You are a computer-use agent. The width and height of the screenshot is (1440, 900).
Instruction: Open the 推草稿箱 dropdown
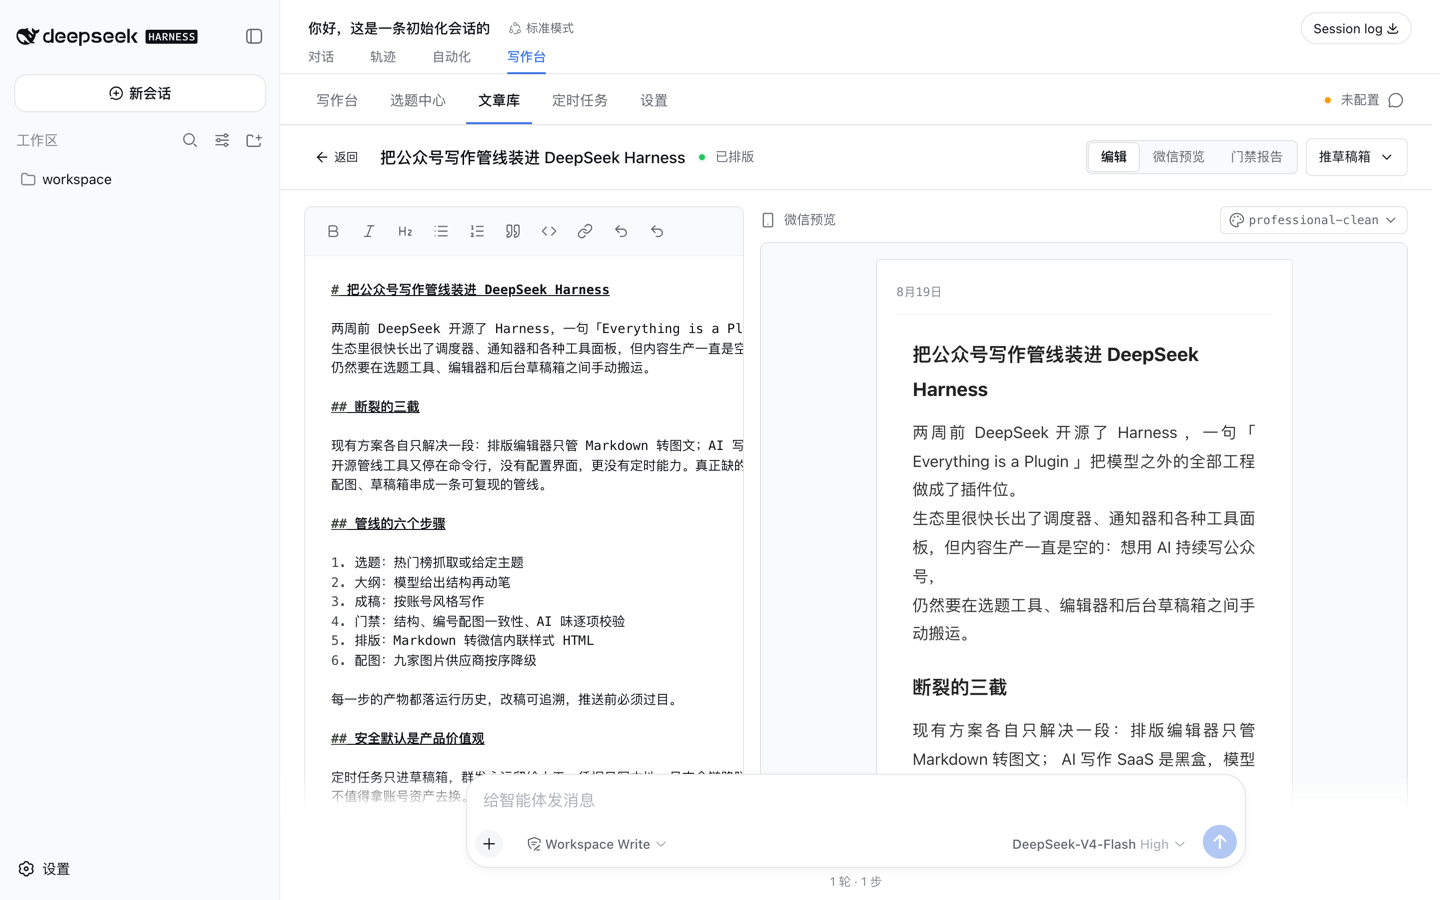[x=1356, y=157]
